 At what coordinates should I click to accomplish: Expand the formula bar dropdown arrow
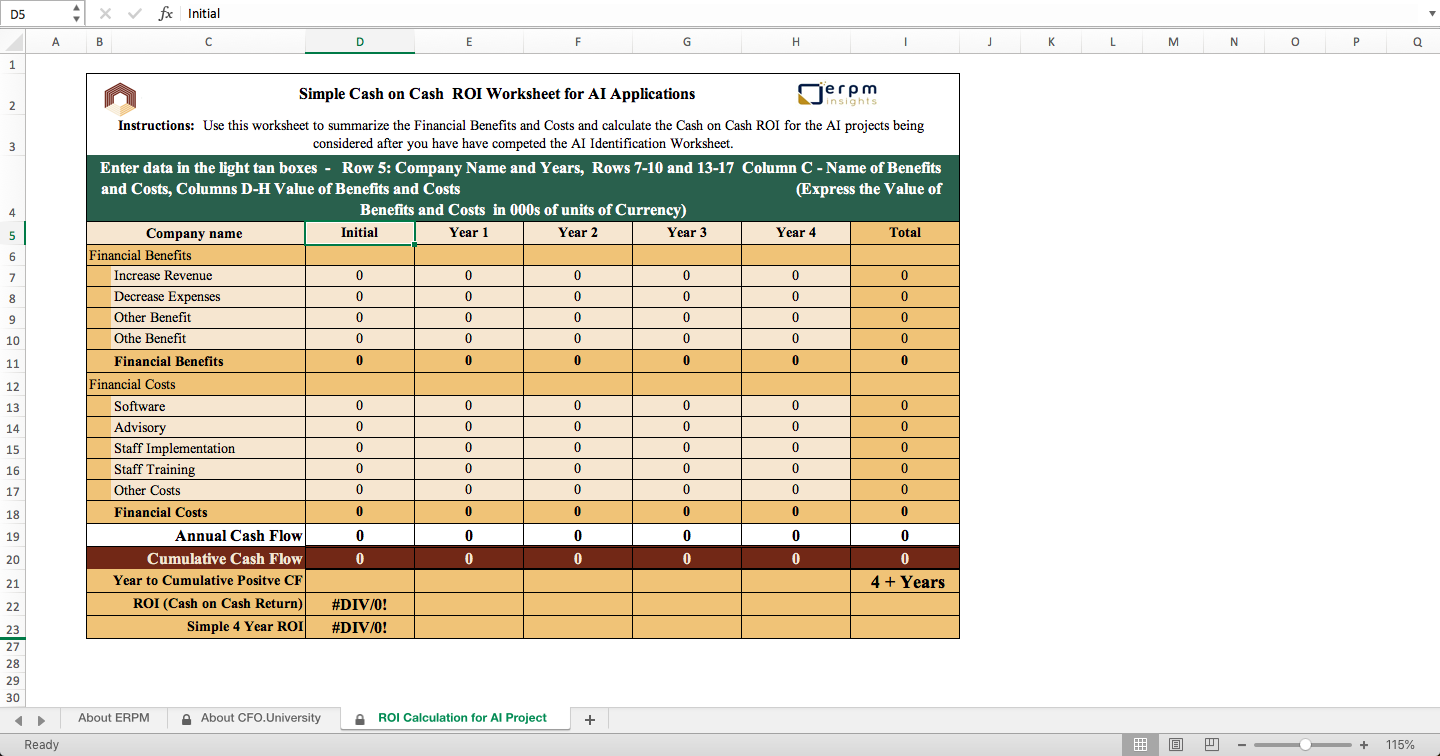point(1430,14)
